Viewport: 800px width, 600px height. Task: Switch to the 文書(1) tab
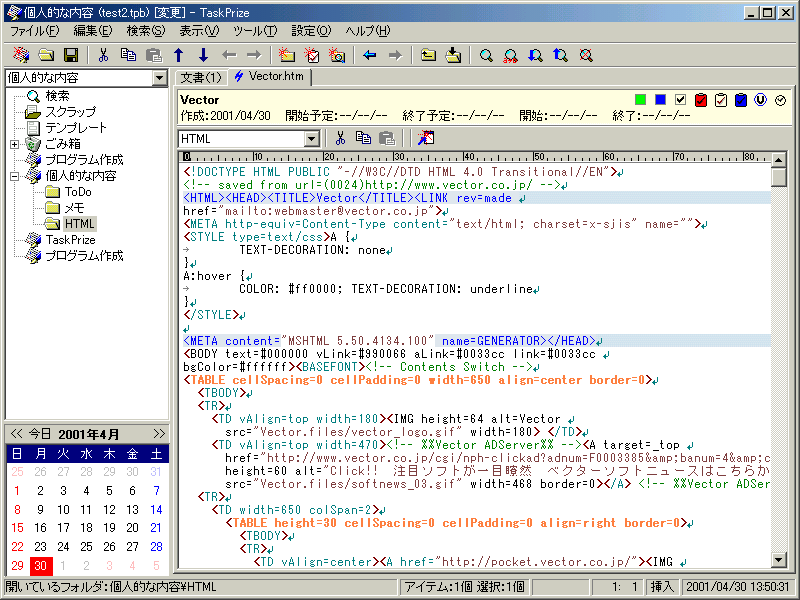pos(201,78)
